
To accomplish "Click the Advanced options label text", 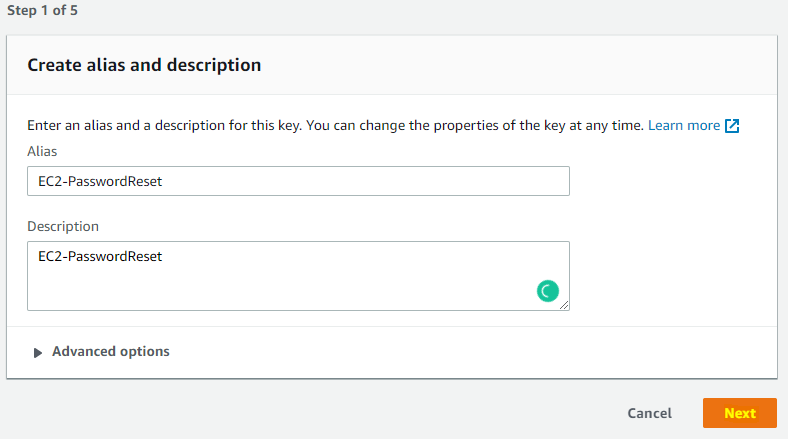I will 111,352.
